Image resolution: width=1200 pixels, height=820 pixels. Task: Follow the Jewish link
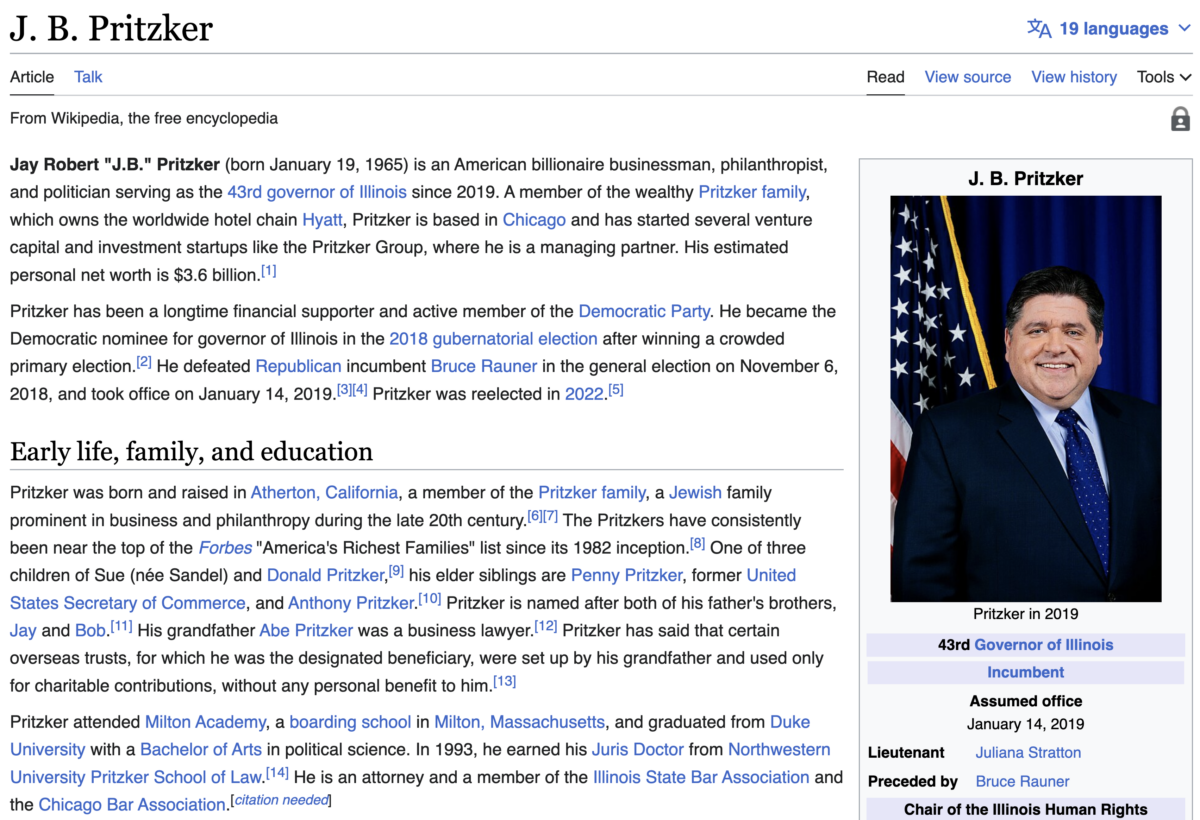(695, 493)
